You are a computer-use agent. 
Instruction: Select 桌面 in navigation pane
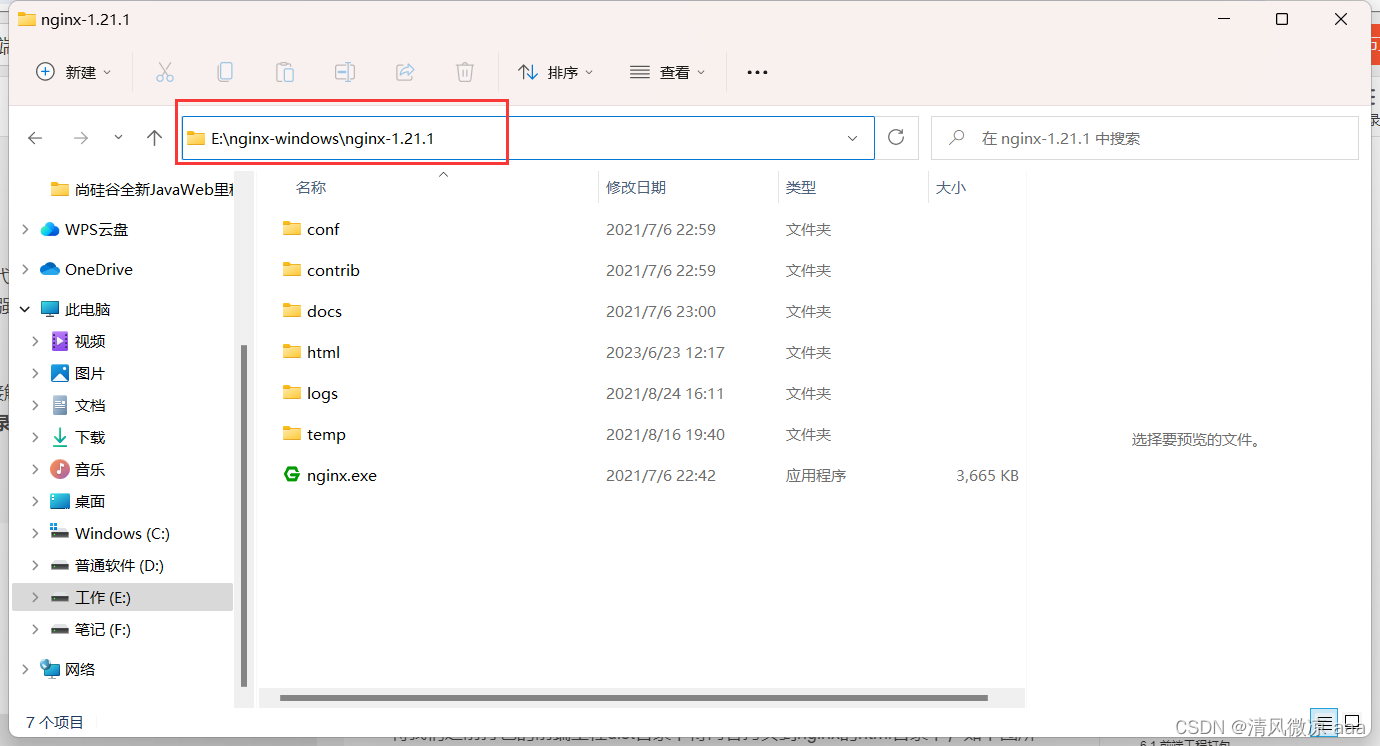pos(90,501)
